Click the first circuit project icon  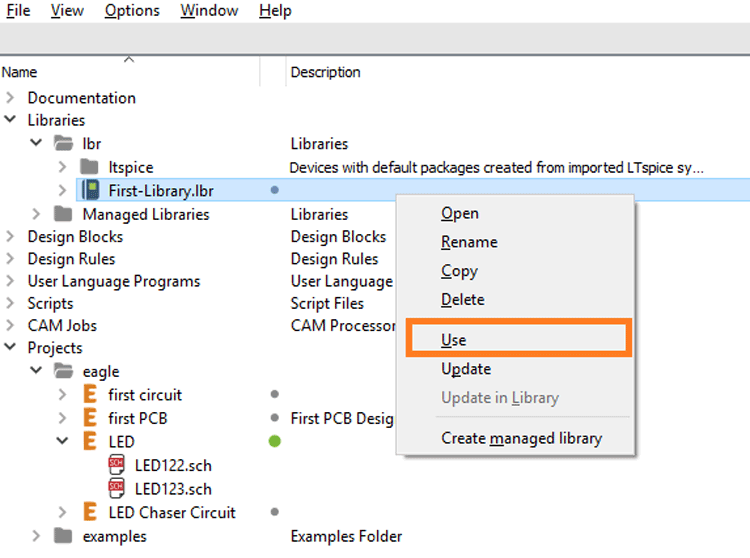tap(89, 394)
